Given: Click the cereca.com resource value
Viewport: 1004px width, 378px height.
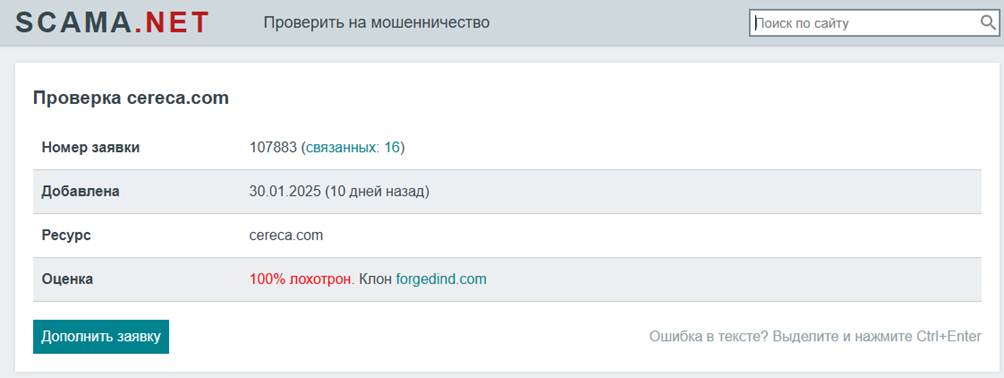Looking at the screenshot, I should pos(286,235).
